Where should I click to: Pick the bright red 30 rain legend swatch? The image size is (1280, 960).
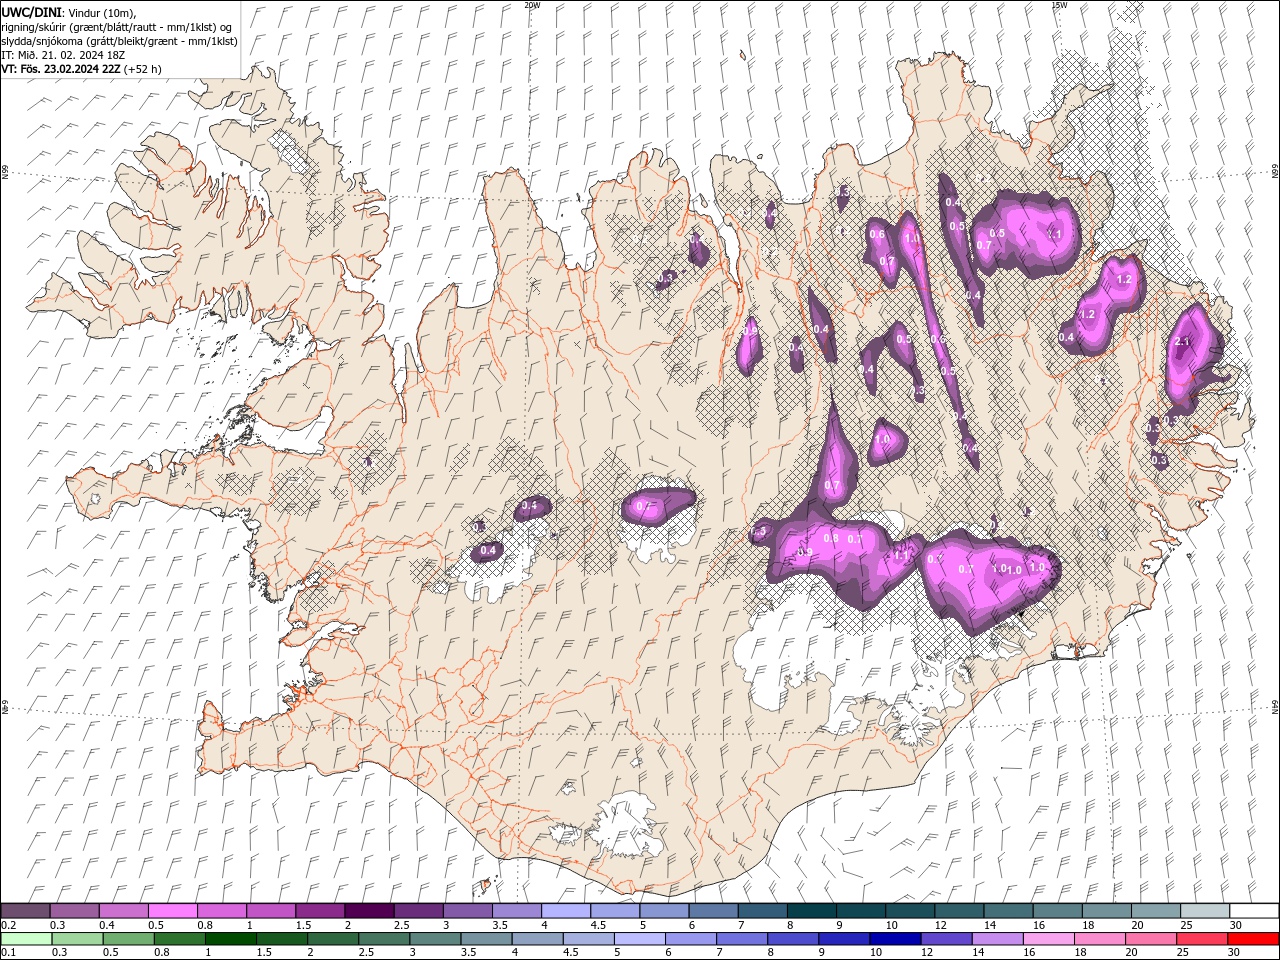click(x=1253, y=939)
